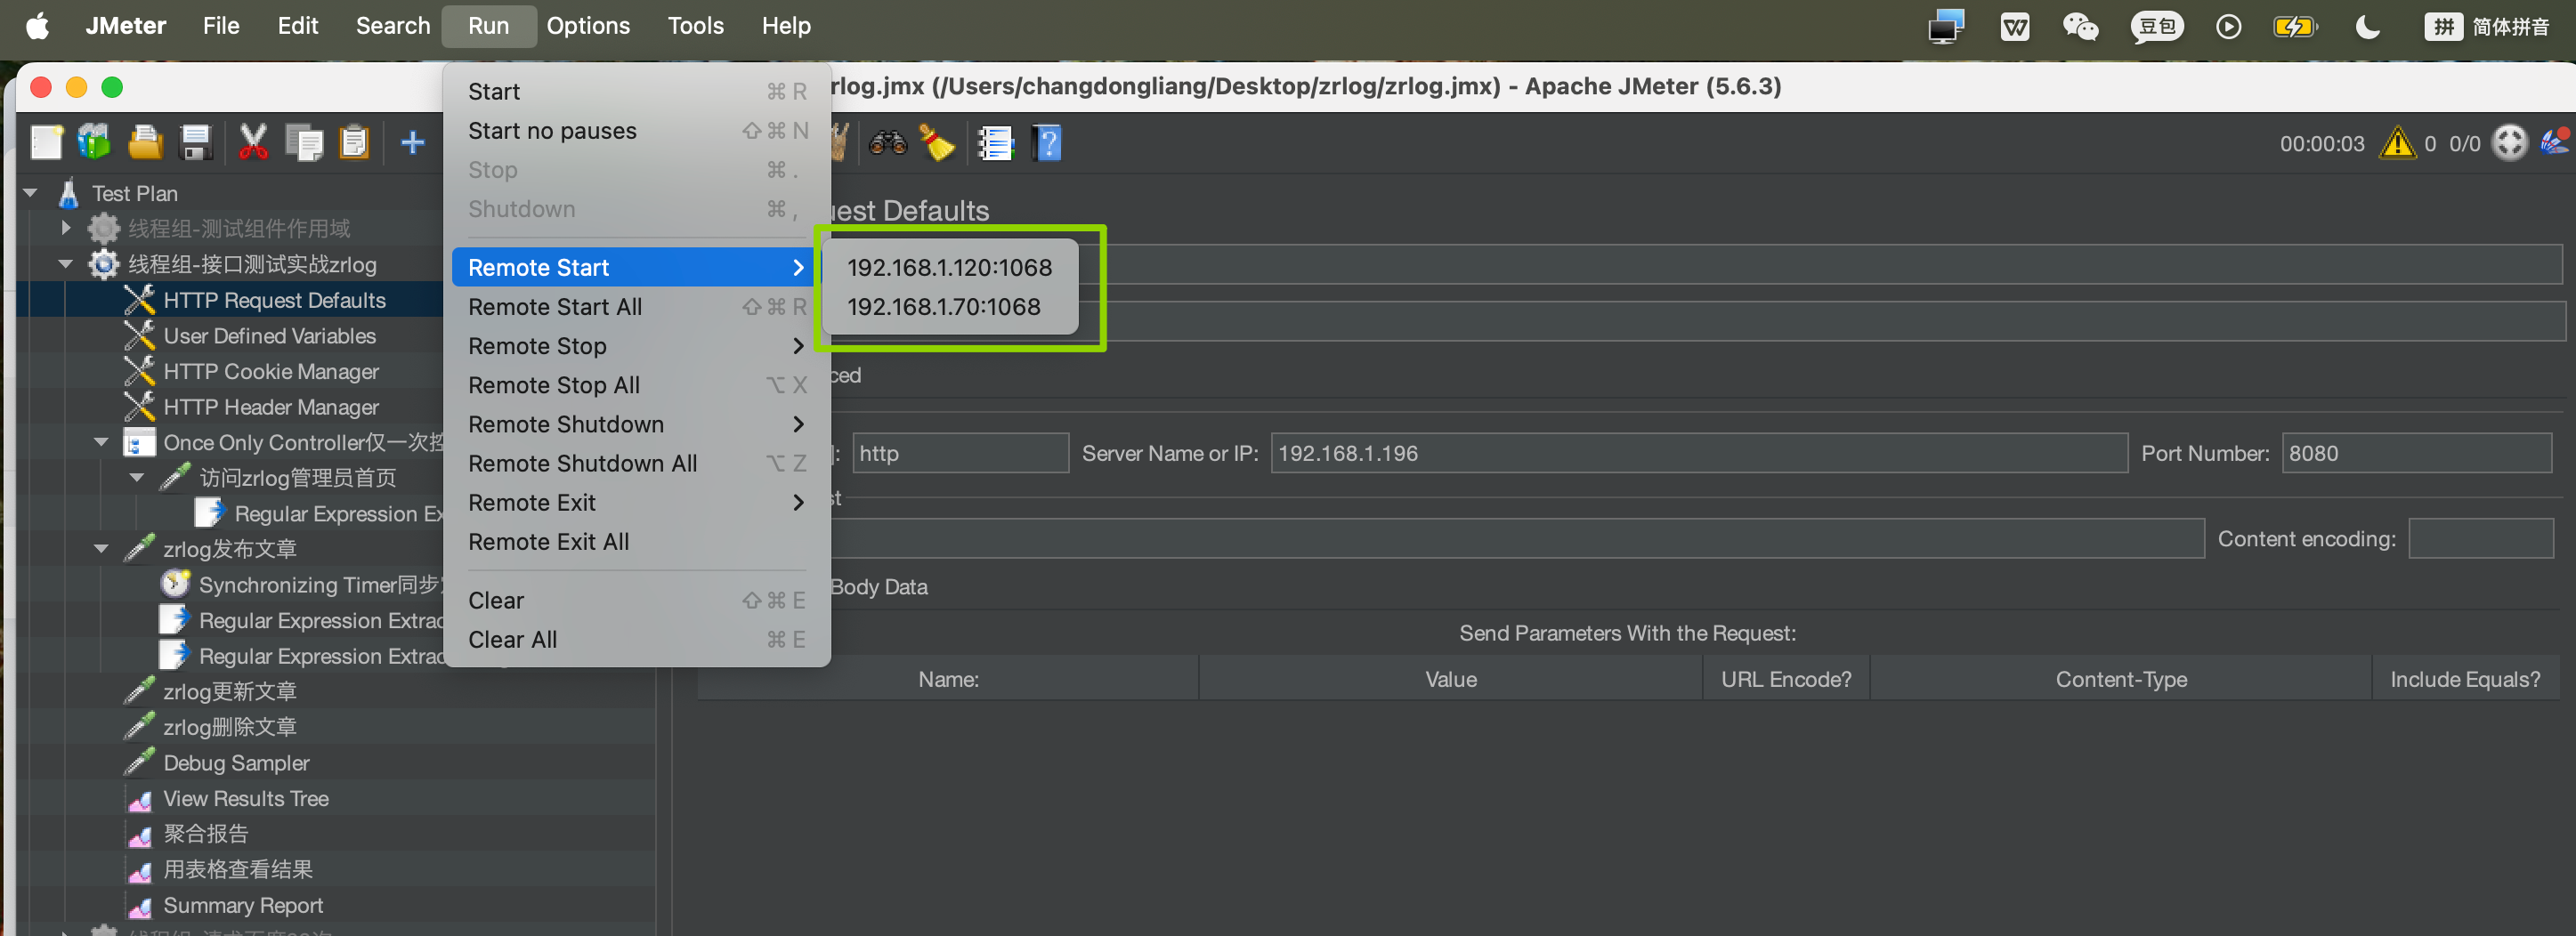This screenshot has height=936, width=2576.
Task: Choose Remote Stop All
Action: (x=636, y=385)
